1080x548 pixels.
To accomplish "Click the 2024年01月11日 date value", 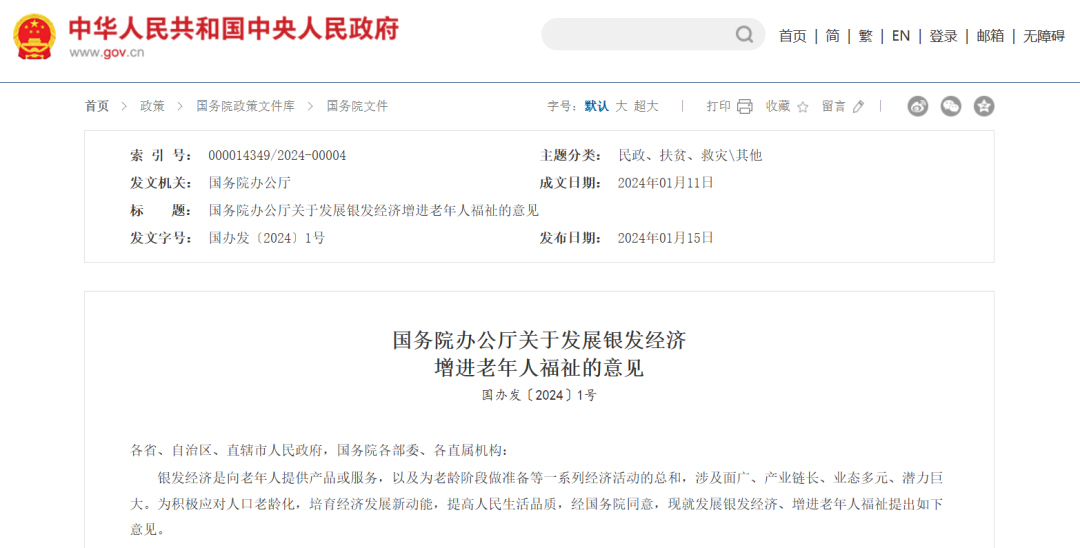I will pos(665,183).
